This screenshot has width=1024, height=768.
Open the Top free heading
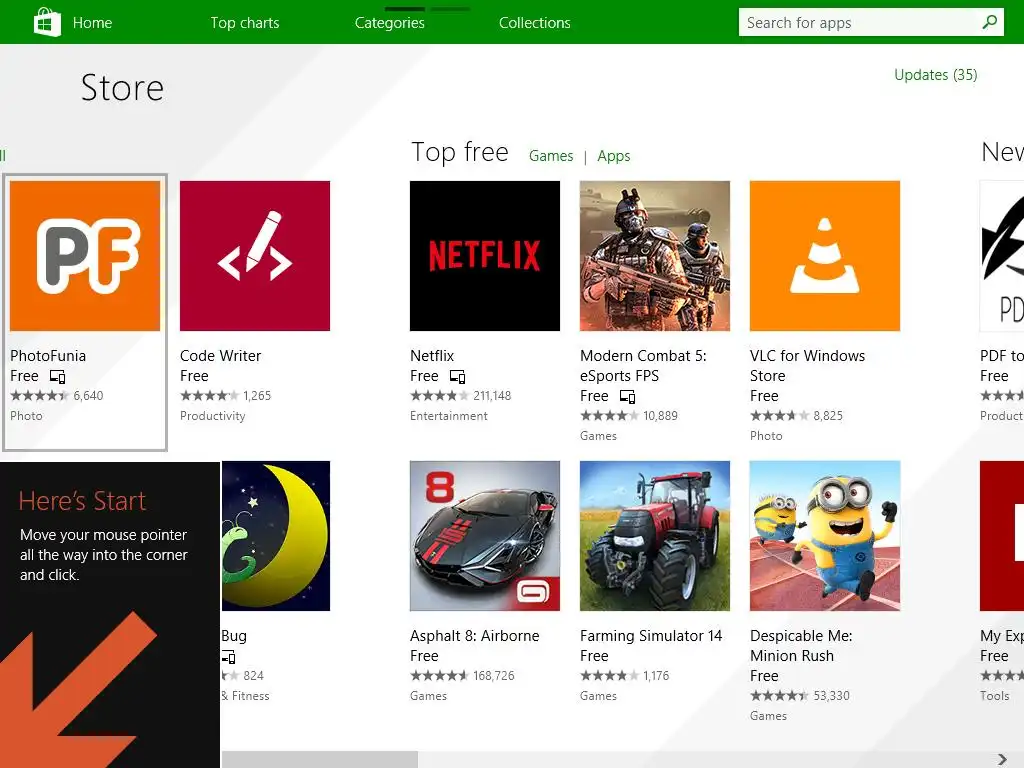460,152
